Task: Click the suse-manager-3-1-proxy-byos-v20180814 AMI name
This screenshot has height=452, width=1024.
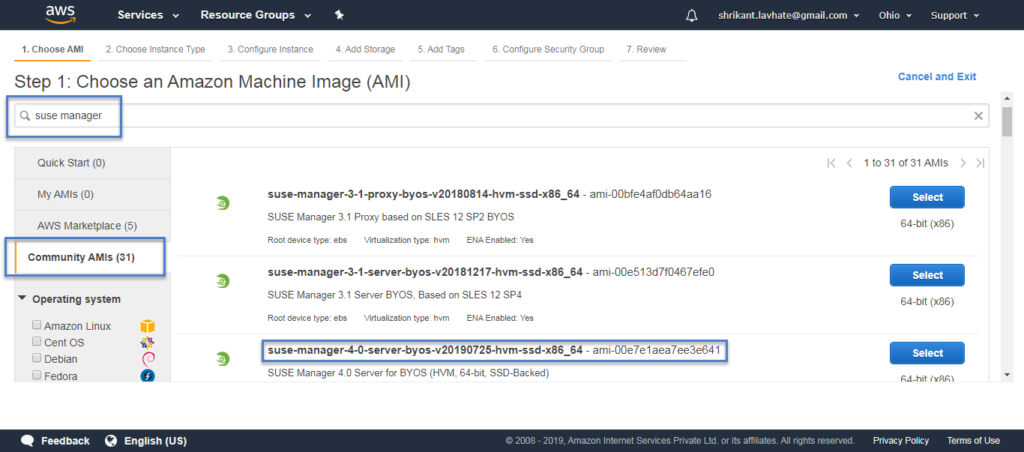Action: [x=423, y=194]
